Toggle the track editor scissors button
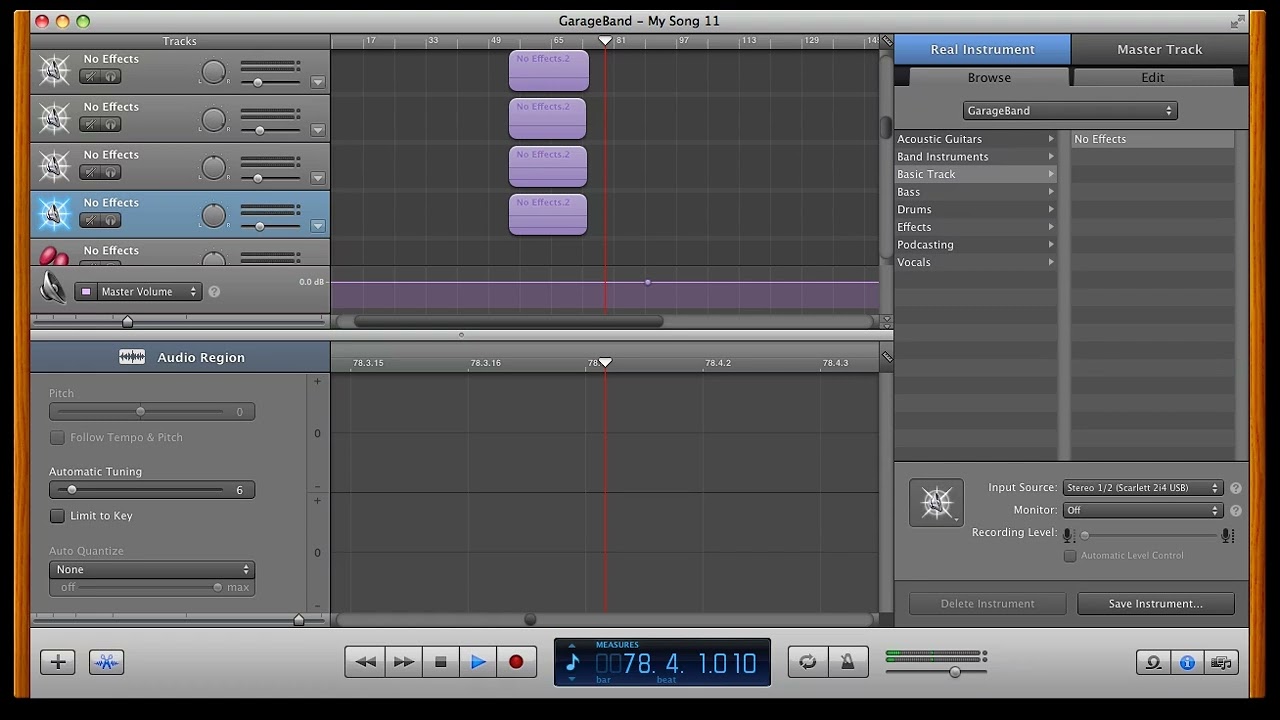 pyautogui.click(x=106, y=662)
